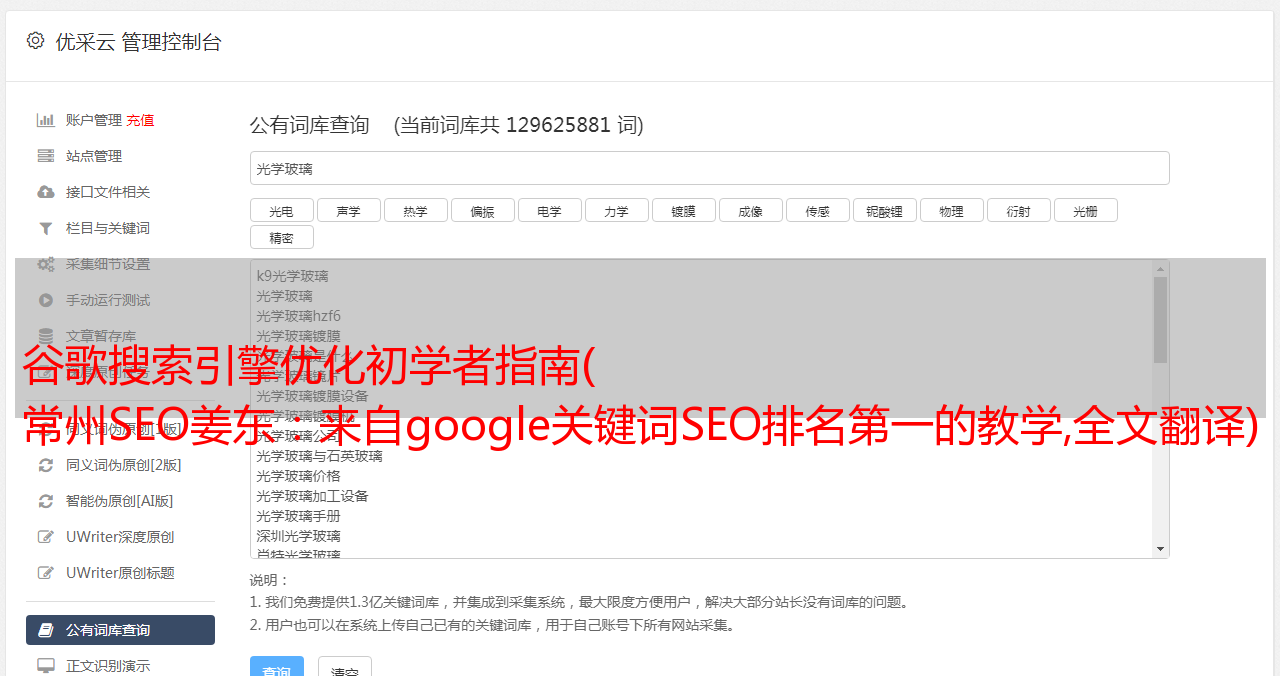Screen dimensions: 1280x676
Task: Select 光学玻璃与石英玻璃 in the results list
Action: point(319,456)
